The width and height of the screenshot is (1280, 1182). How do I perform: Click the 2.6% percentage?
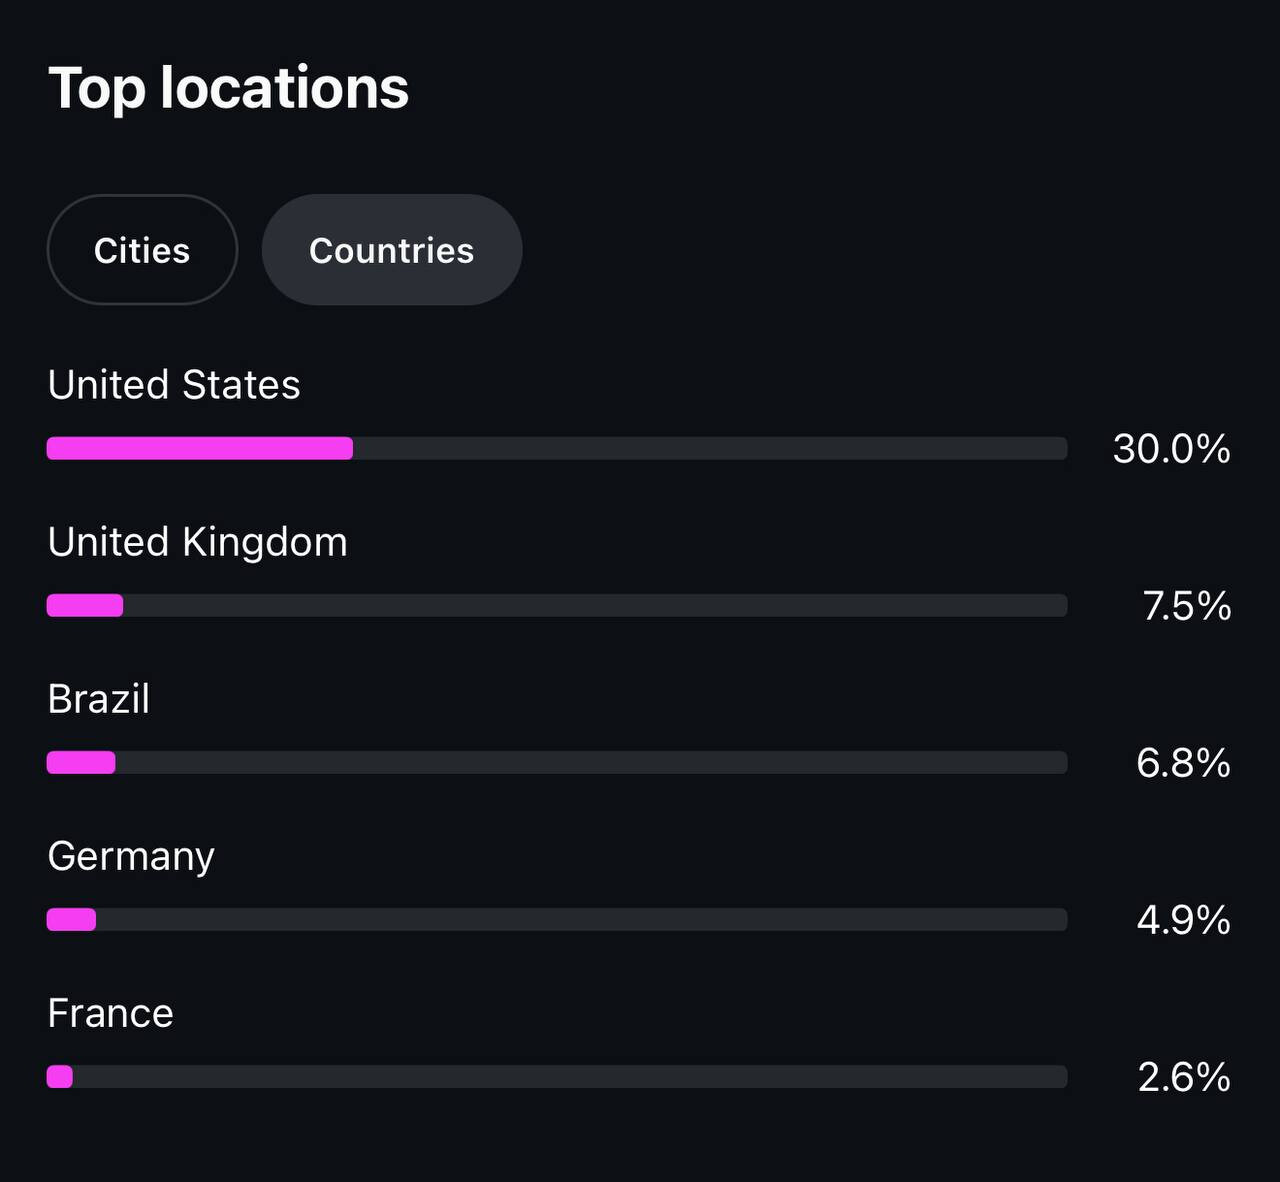[1184, 1077]
